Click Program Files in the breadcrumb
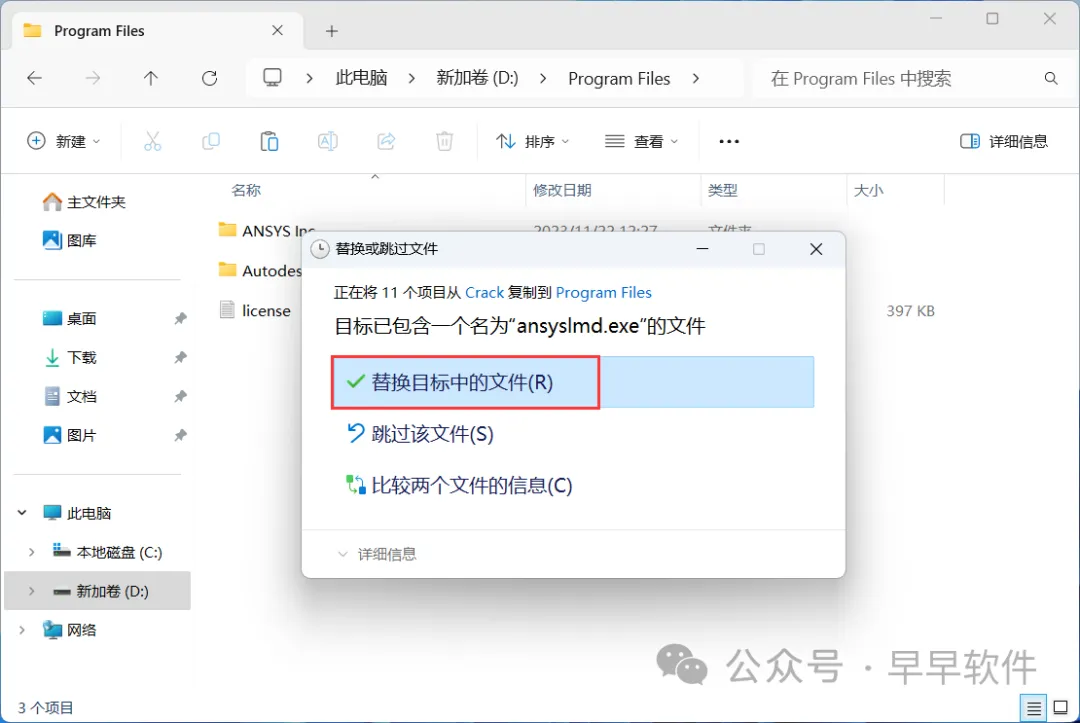 (619, 78)
